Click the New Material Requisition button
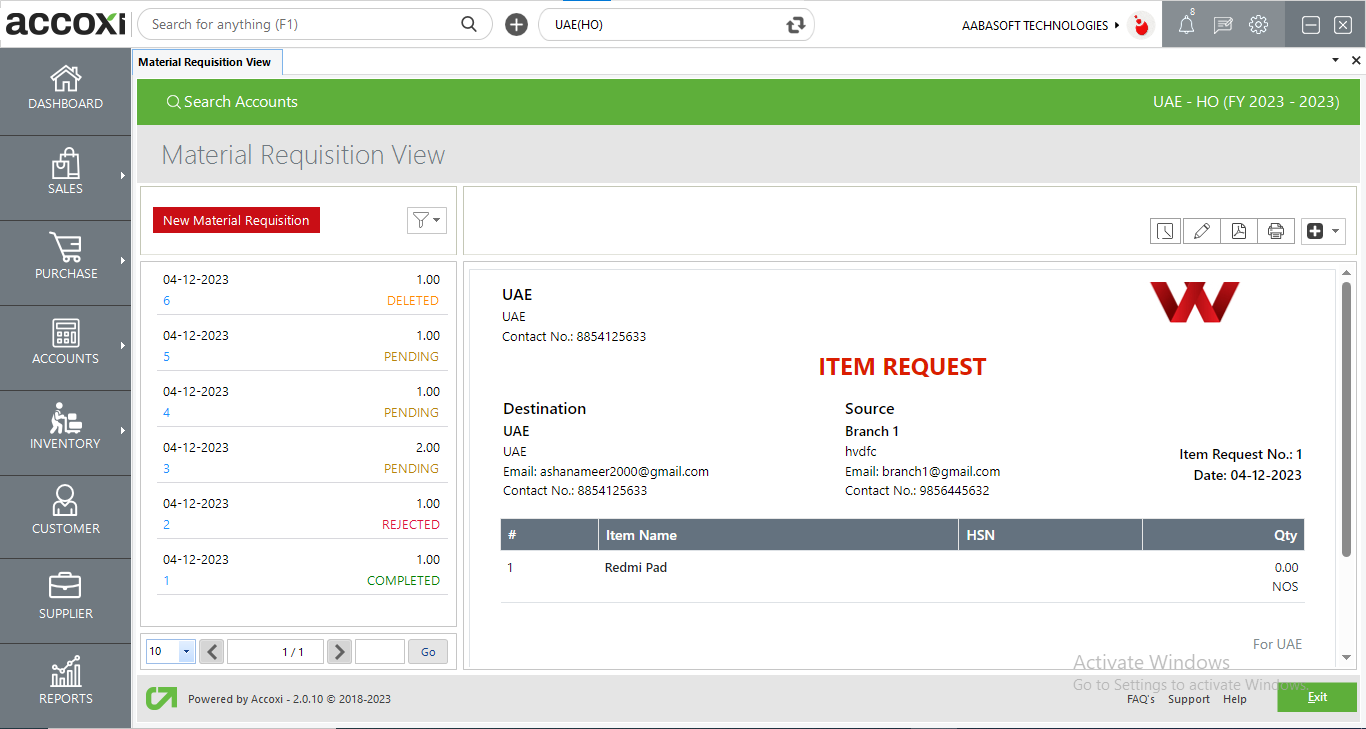The height and width of the screenshot is (729, 1366). coord(236,219)
